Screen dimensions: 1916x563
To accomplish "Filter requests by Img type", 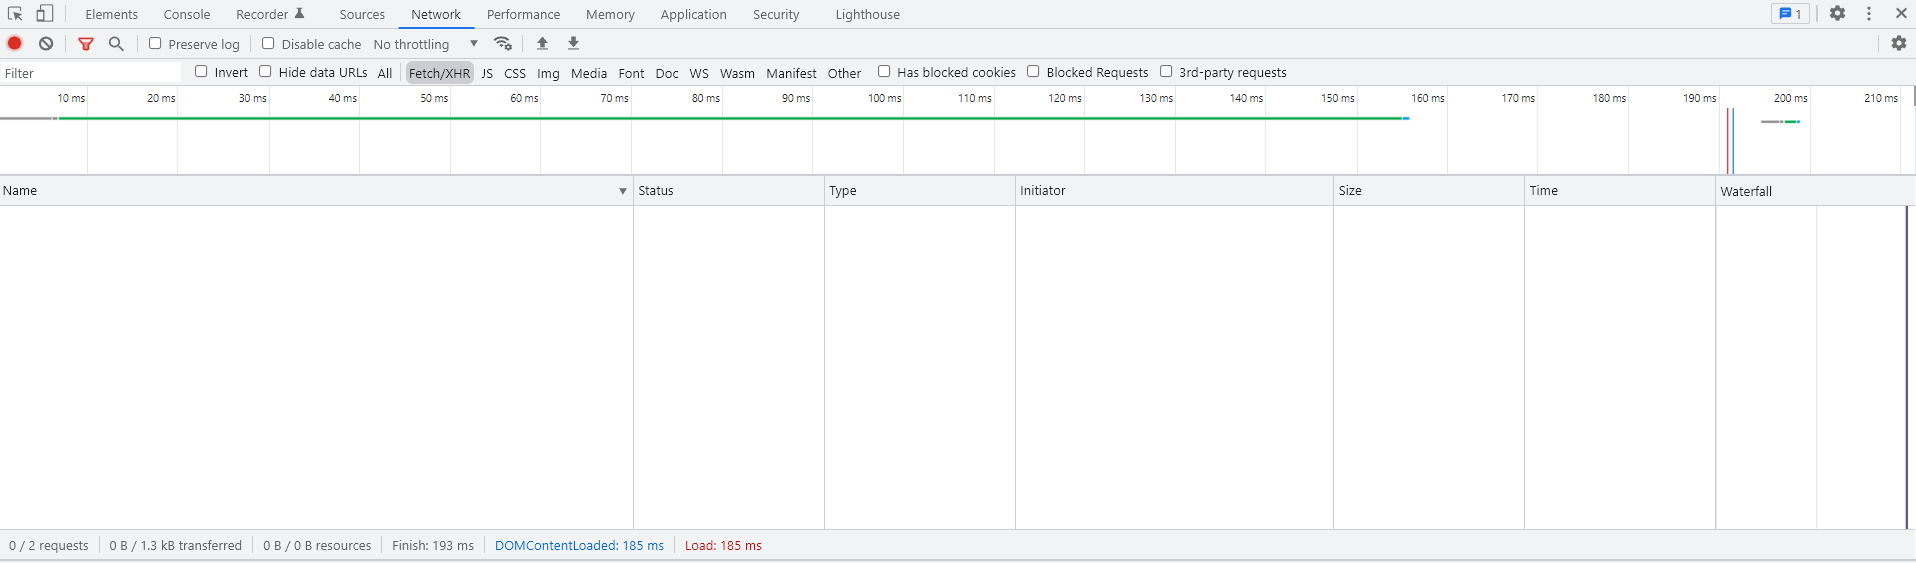I will click(548, 73).
